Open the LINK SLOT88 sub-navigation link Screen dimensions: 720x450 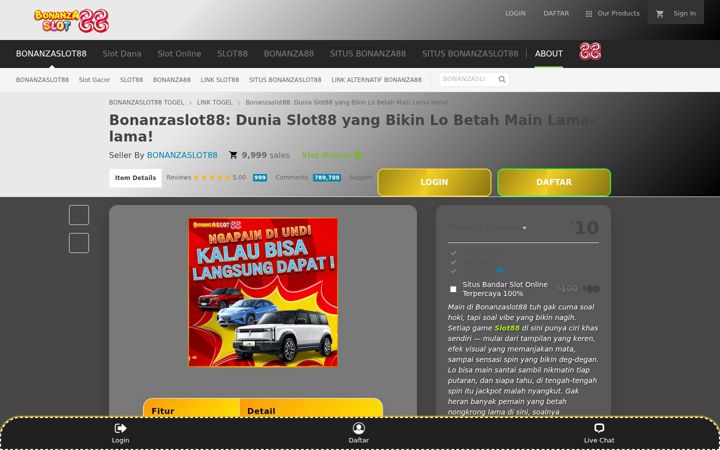click(x=220, y=79)
